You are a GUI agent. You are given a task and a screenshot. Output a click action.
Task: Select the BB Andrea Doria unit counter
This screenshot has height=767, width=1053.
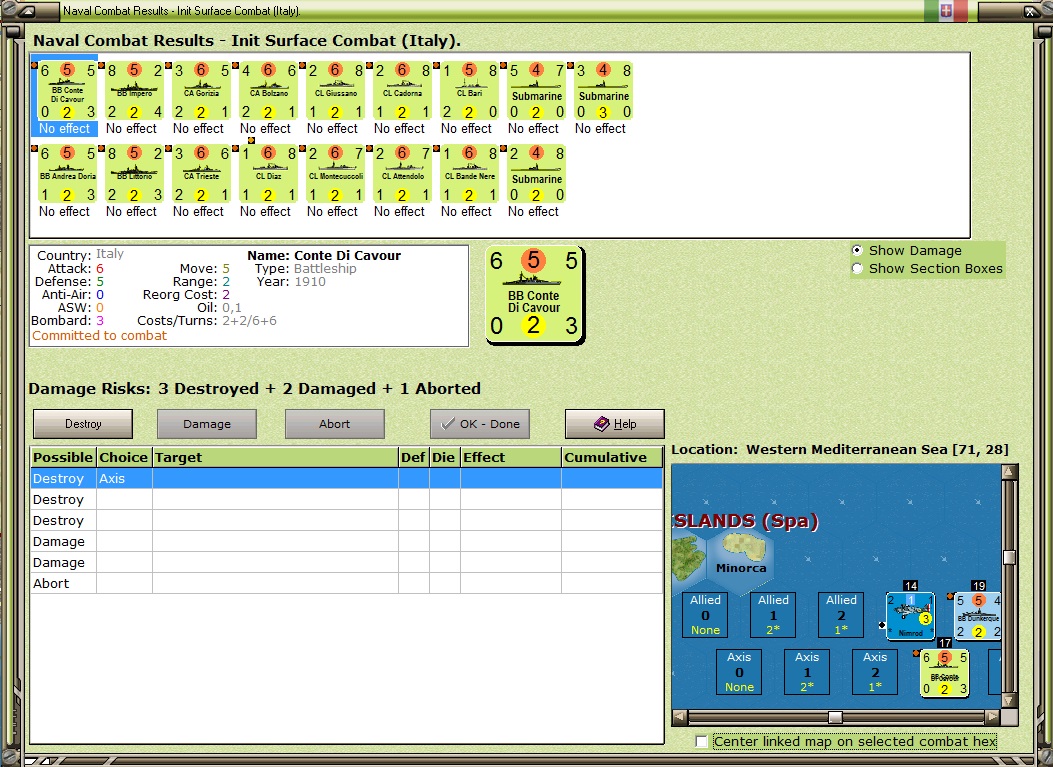pos(66,174)
